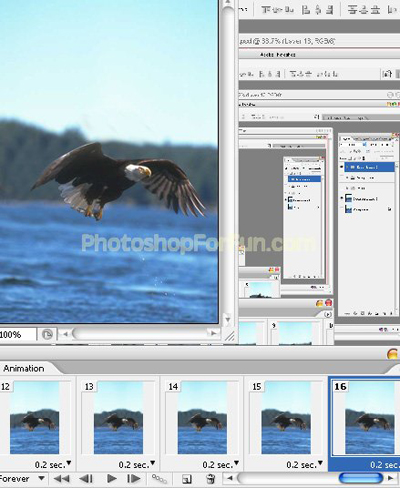Duplicate the selected animation frame
Screen dimensions: 400x488
[187, 479]
